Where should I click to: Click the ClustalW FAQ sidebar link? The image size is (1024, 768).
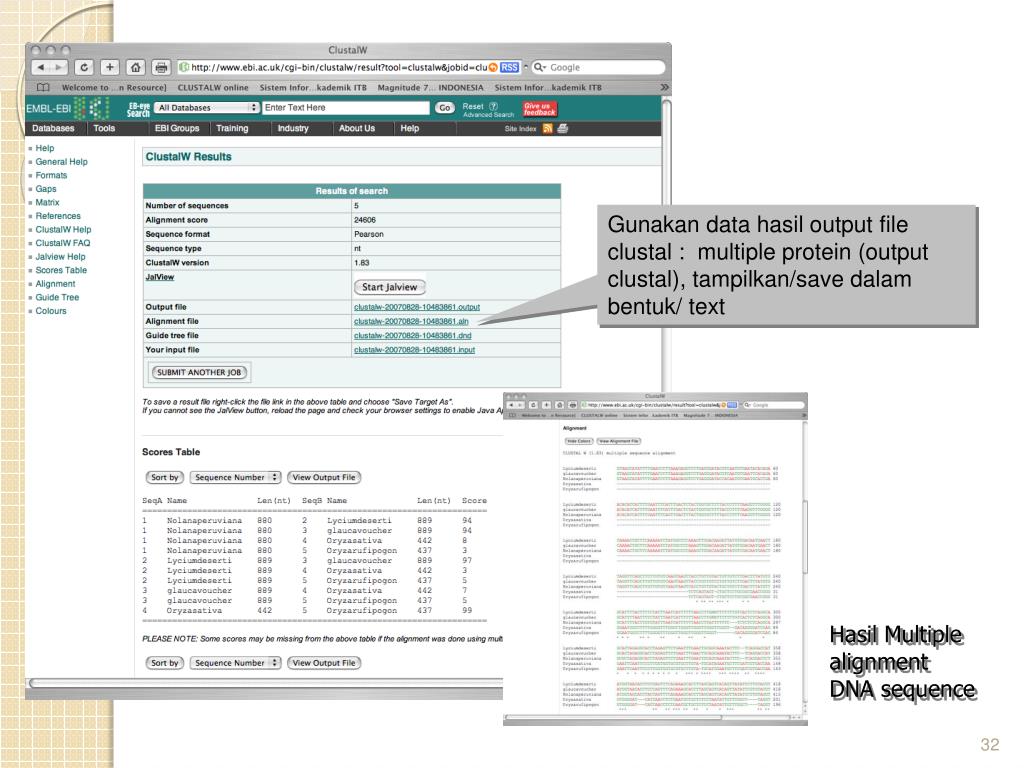tap(63, 243)
